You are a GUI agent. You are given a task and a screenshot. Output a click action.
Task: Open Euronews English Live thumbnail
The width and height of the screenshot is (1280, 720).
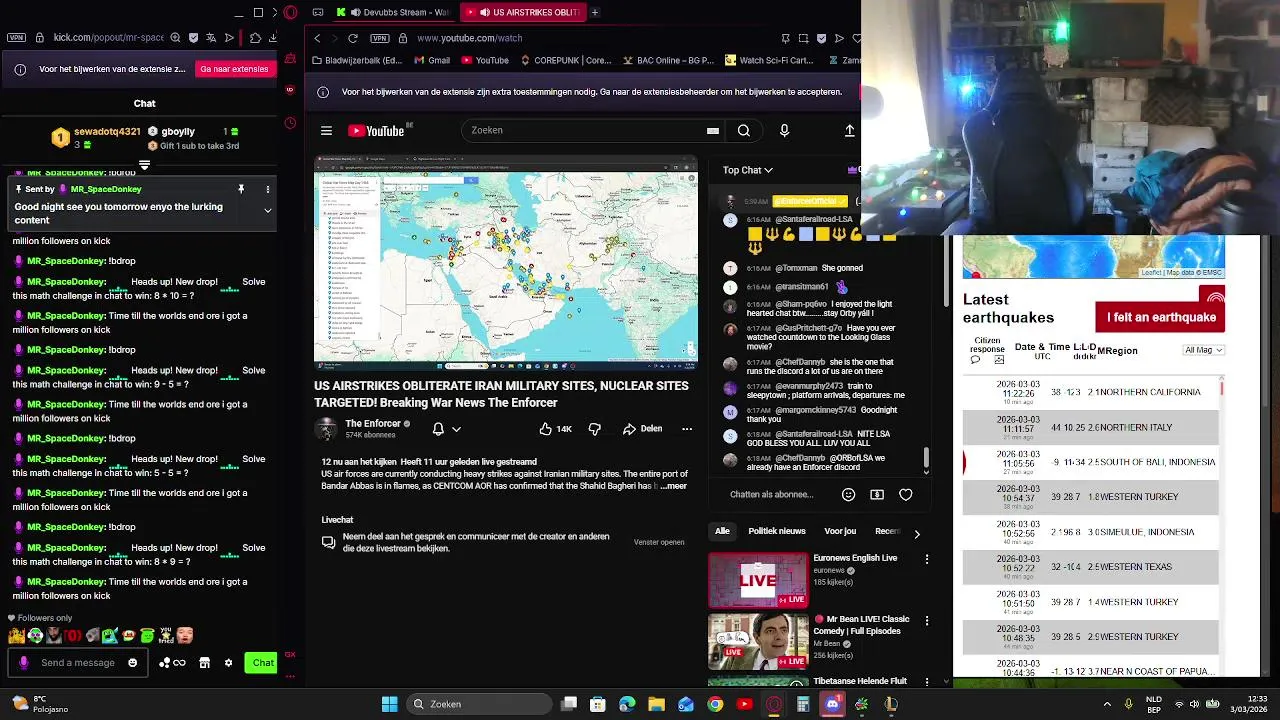point(758,580)
